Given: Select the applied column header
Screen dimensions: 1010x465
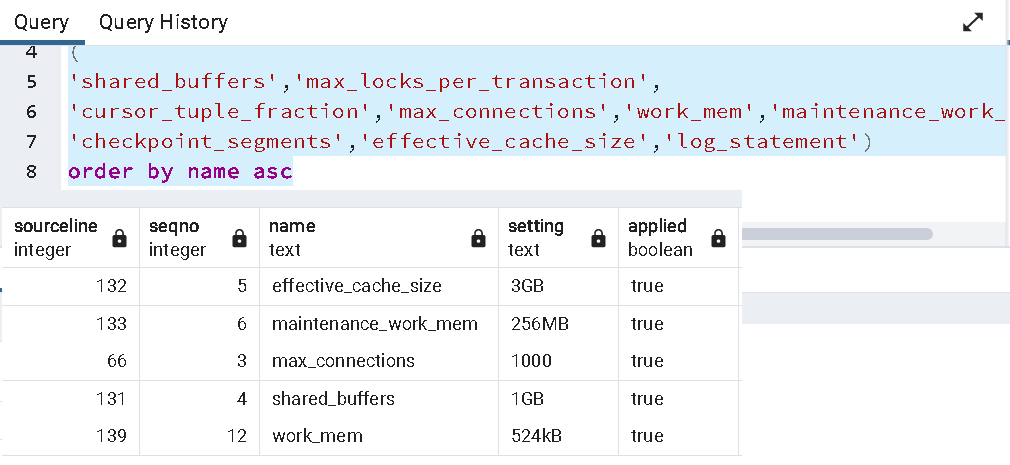Looking at the screenshot, I should pos(678,238).
